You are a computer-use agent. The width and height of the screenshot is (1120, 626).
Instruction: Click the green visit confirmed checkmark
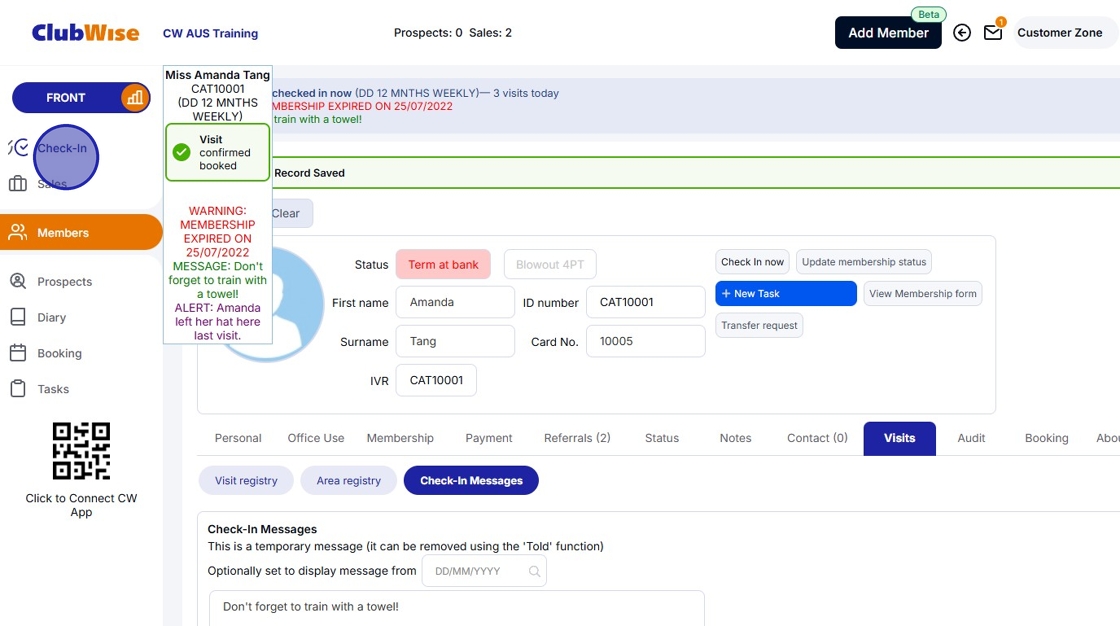click(x=181, y=151)
